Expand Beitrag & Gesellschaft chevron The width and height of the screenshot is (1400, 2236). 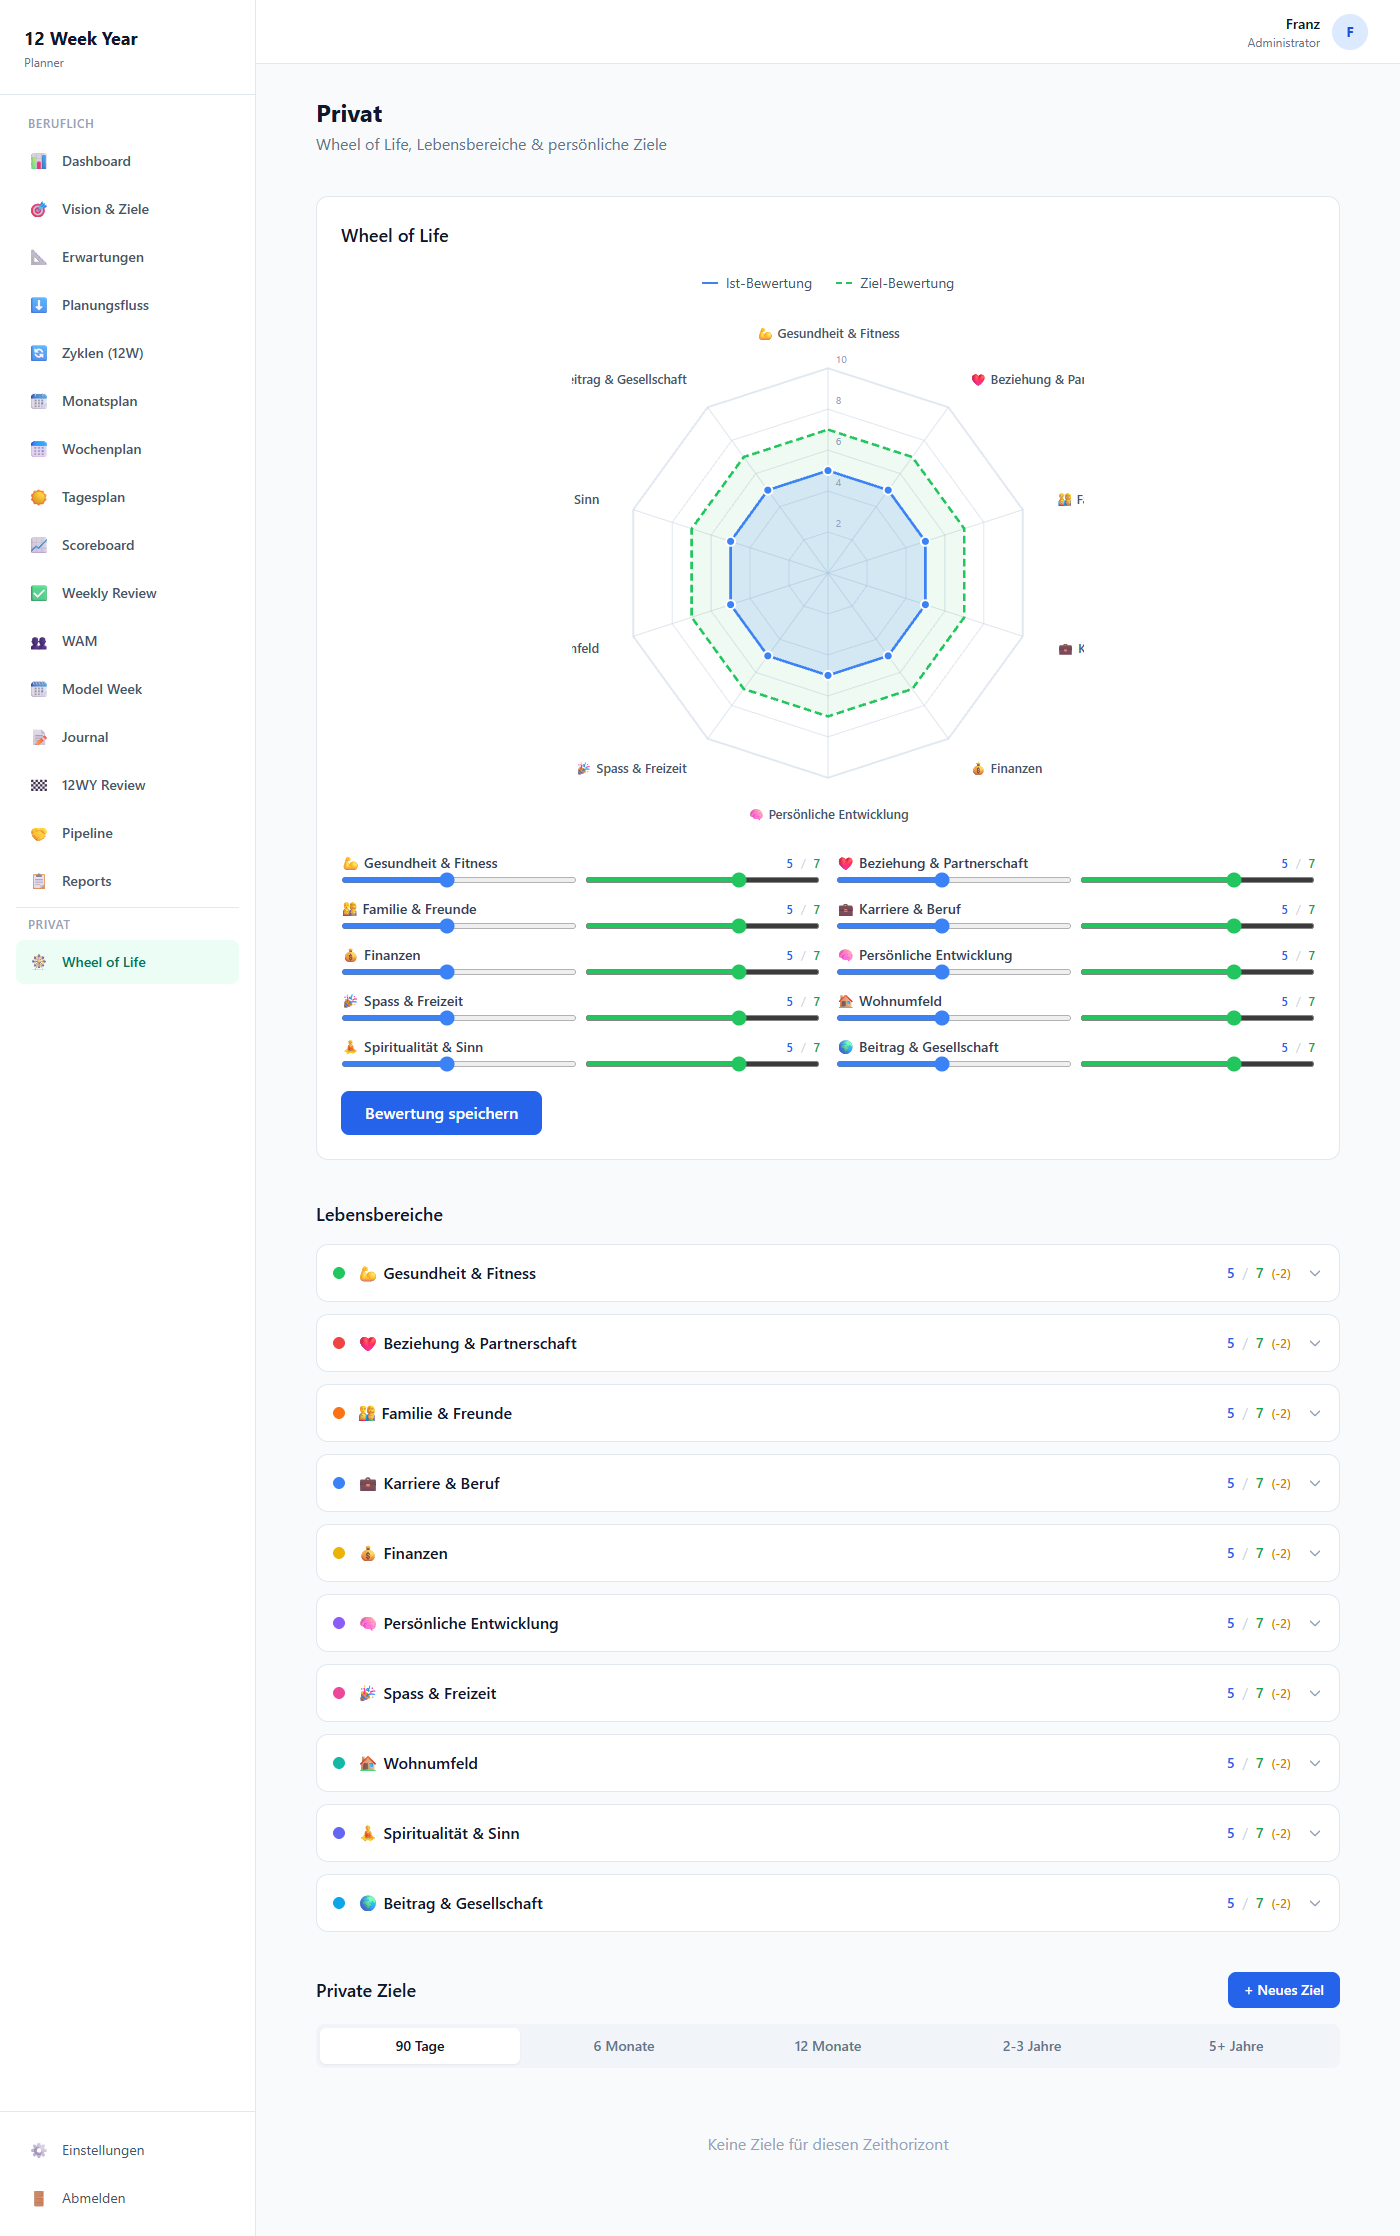click(1314, 1903)
